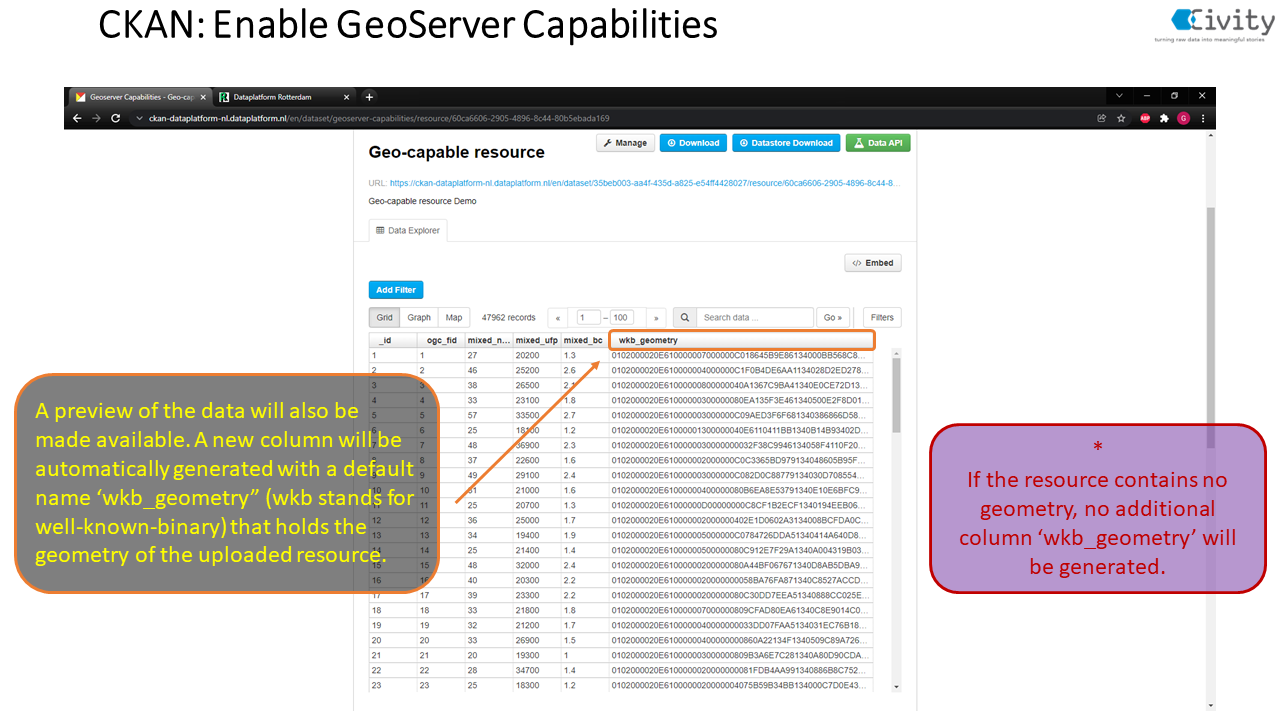Image resolution: width=1280 pixels, height=720 pixels.
Task: Open the extensions puzzle icon
Action: (x=1164, y=118)
